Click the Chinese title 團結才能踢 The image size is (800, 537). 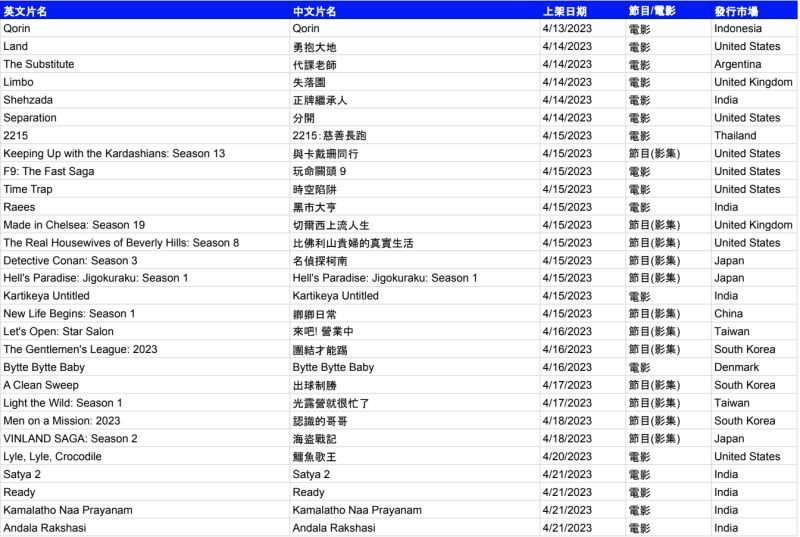(320, 350)
